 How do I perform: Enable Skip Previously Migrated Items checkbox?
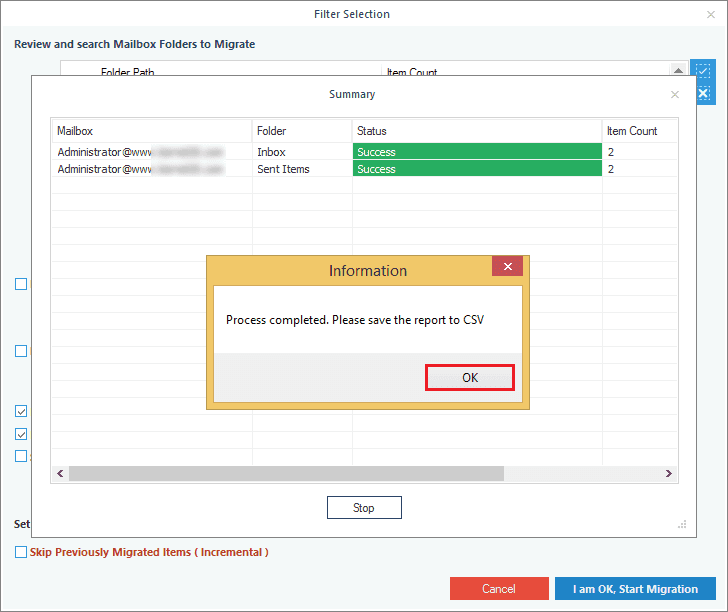point(21,552)
